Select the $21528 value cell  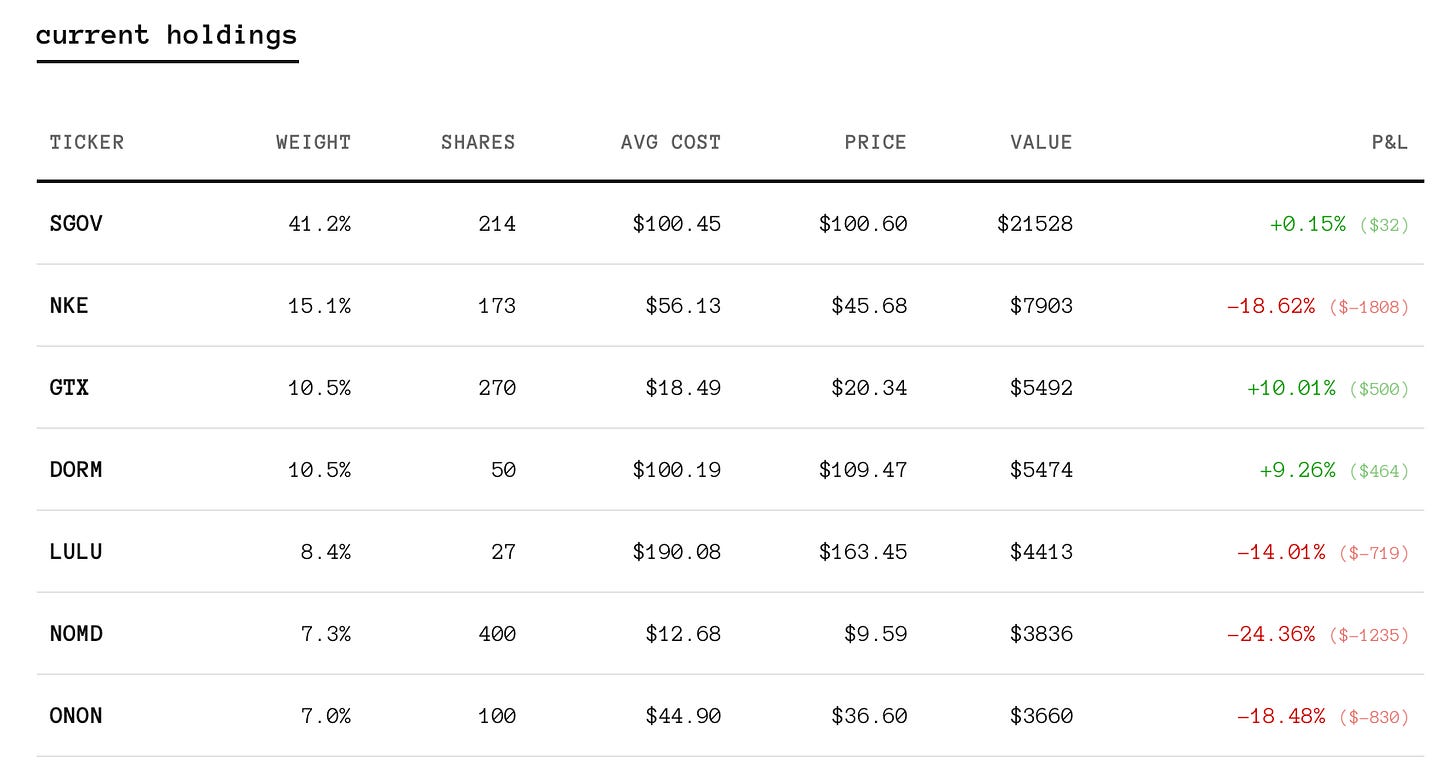pyautogui.click(x=1035, y=224)
